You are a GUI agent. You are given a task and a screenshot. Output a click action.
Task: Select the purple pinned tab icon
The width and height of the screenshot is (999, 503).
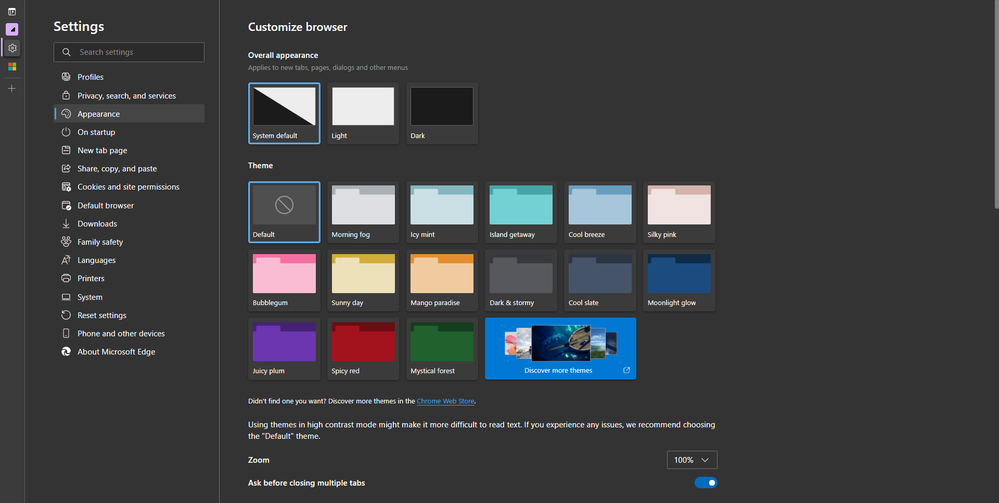[x=11, y=29]
